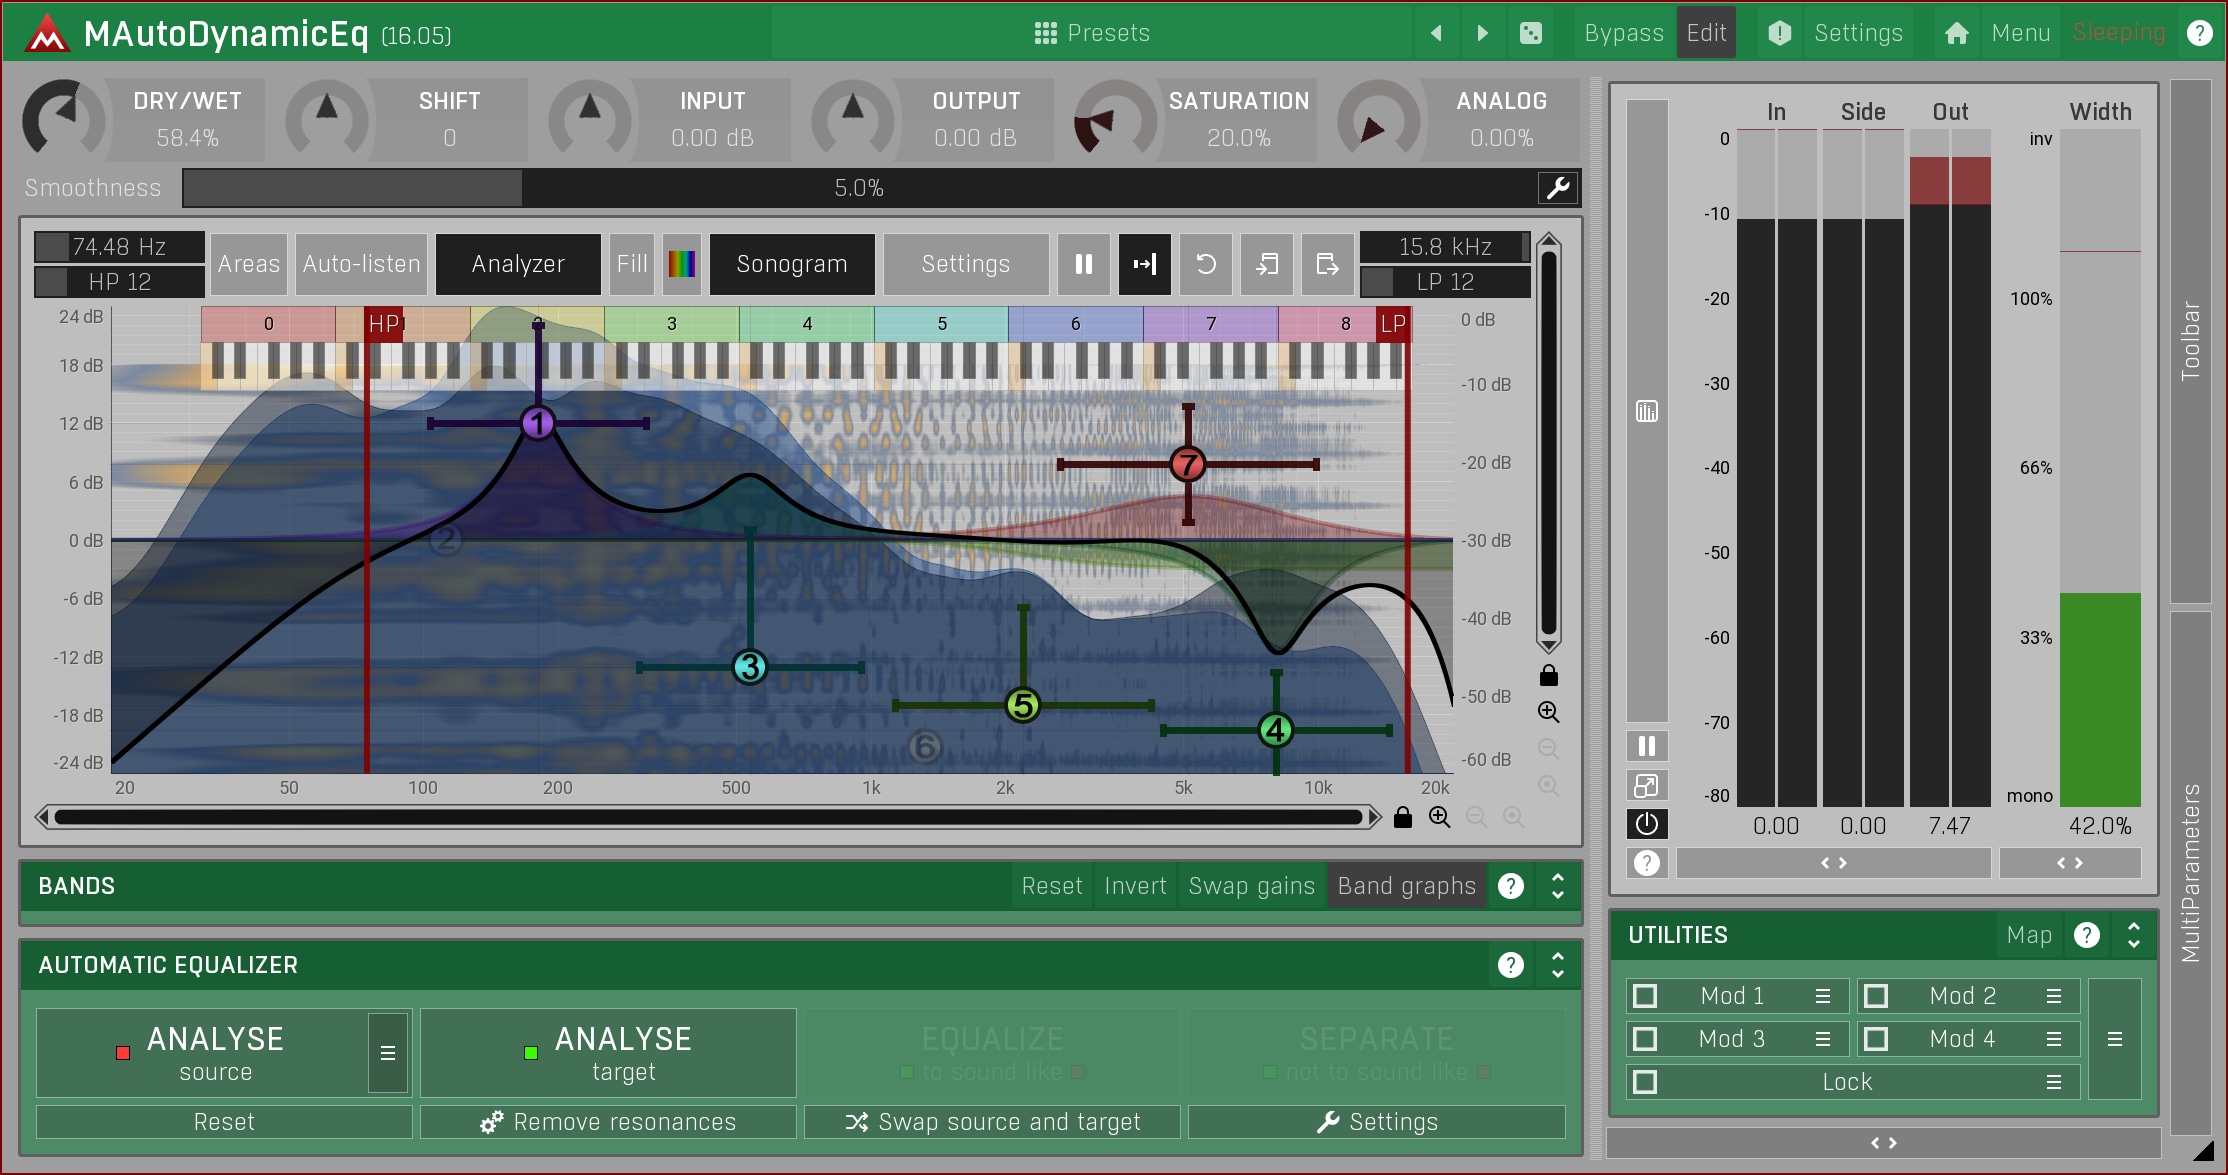This screenshot has height=1175, width=2228.
Task: Enable Mod 2 checkbox
Action: tap(1876, 996)
